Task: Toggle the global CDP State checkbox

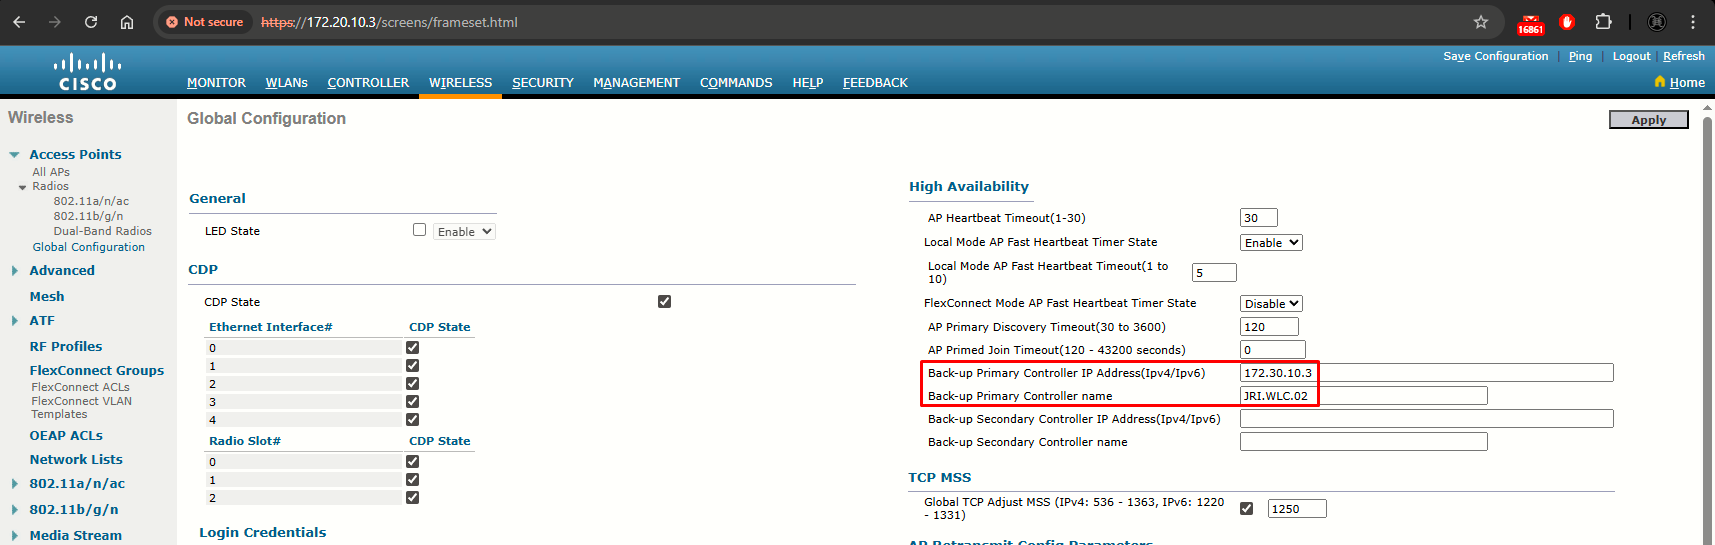Action: [x=664, y=301]
